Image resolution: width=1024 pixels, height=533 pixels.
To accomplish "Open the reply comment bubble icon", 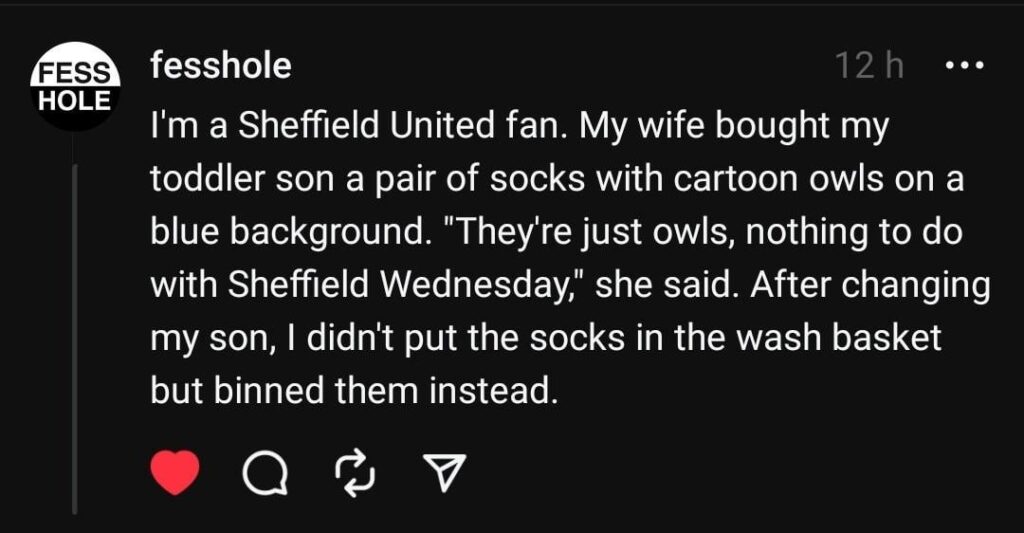I will pos(266,472).
